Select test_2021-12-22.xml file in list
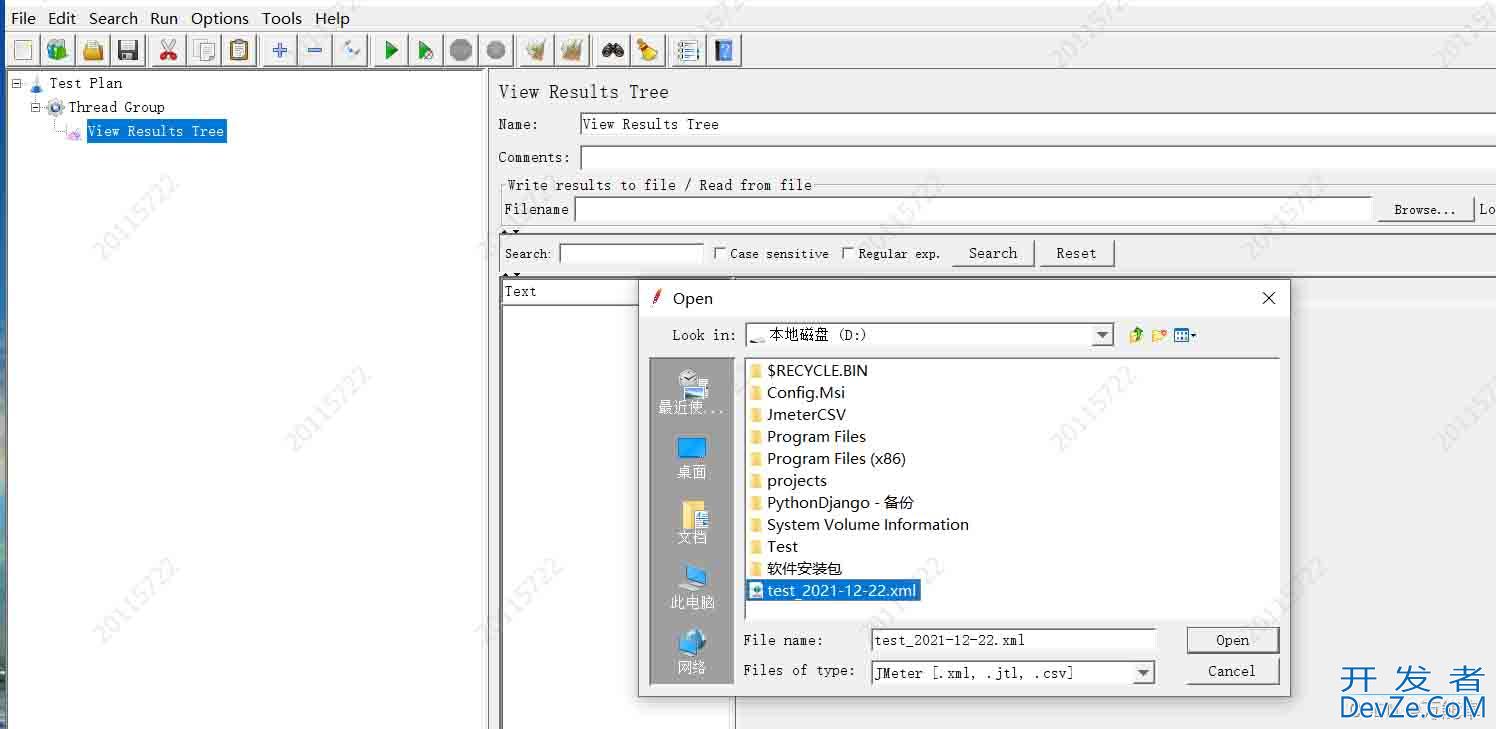 833,590
